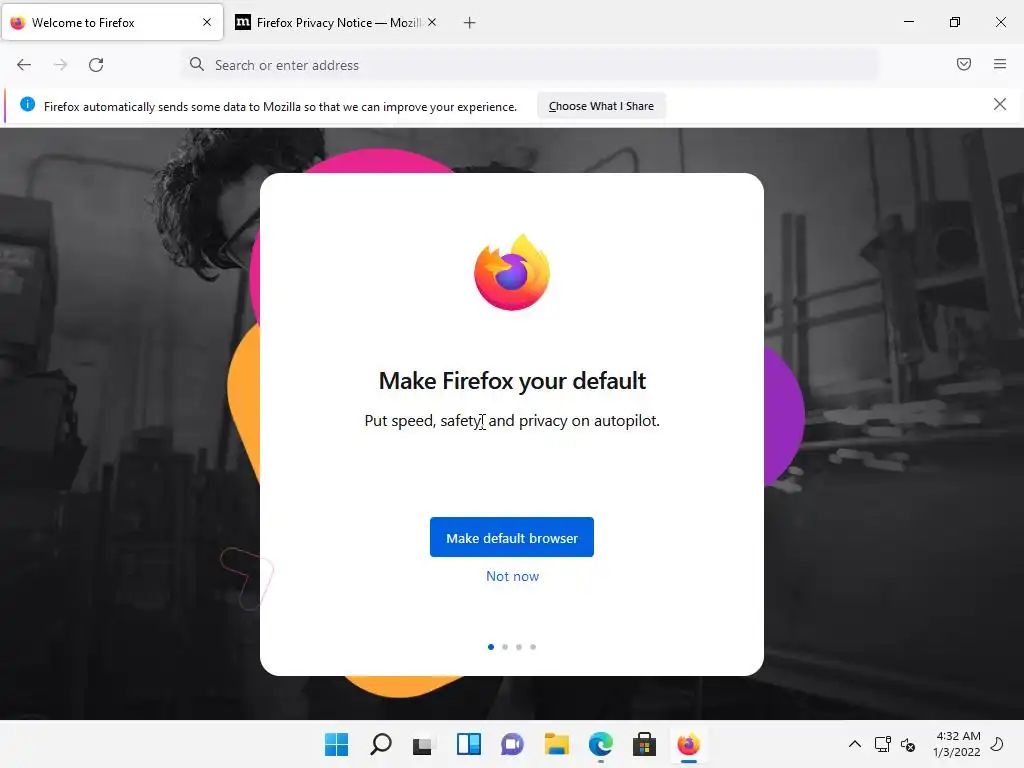Reload the current page

pos(96,65)
